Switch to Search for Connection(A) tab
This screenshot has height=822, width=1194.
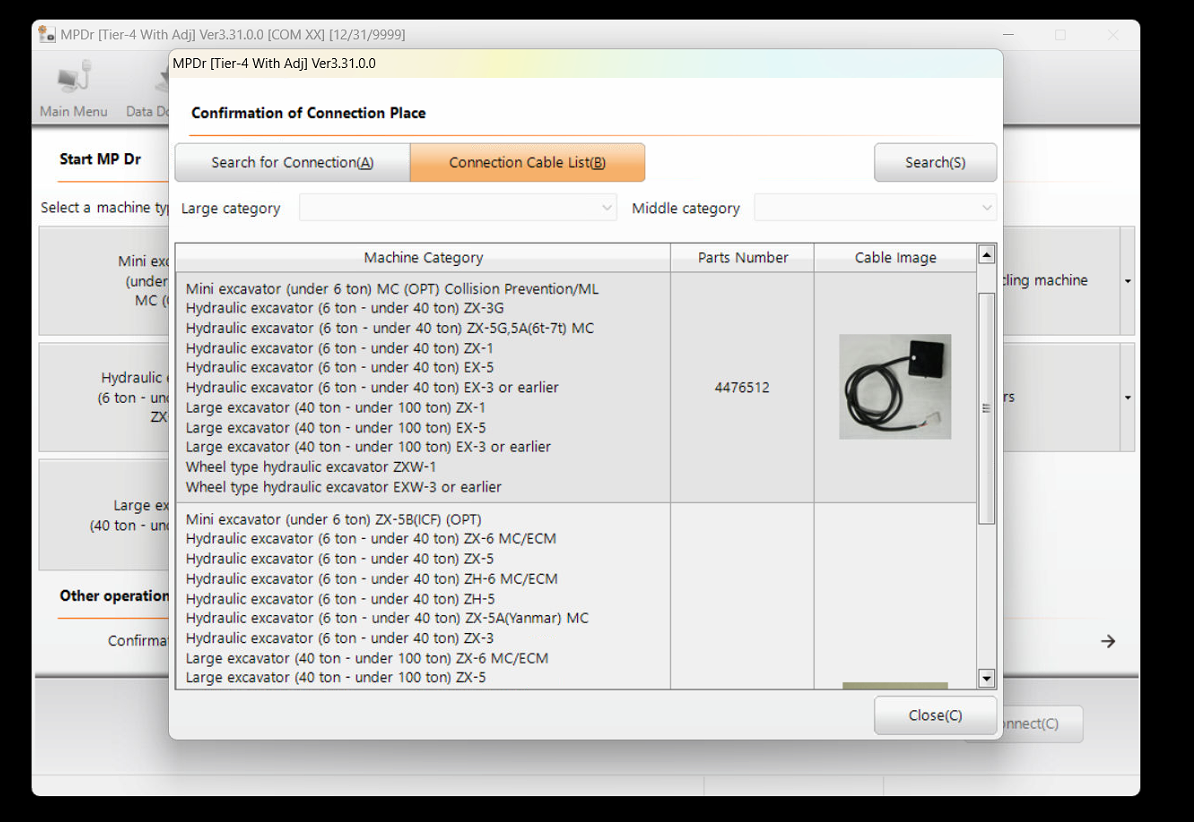click(292, 162)
